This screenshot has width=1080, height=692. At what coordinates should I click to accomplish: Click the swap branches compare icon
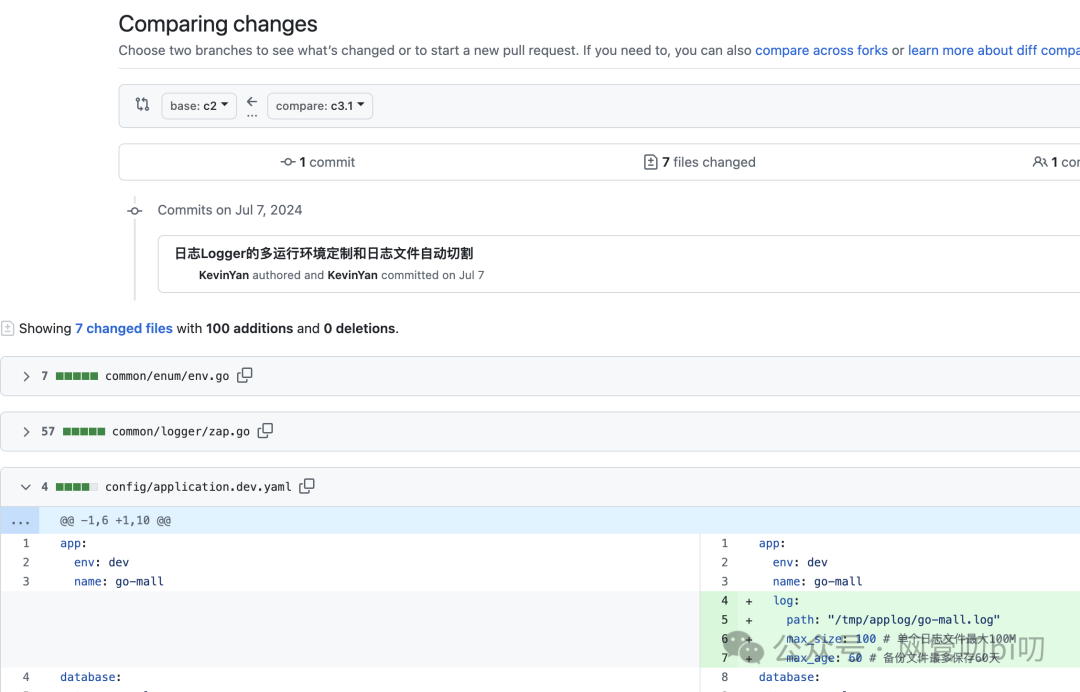coord(142,105)
